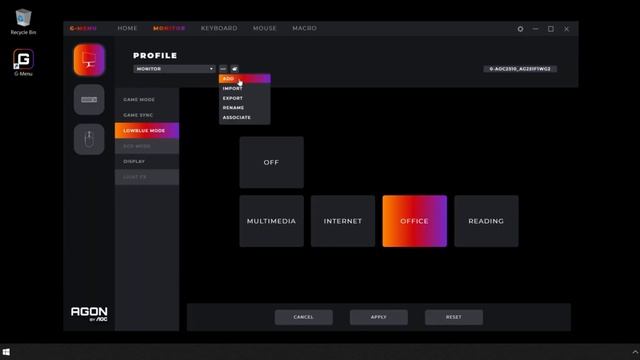Open the GAME SYNC section
Screen dimensions: 640x360
(x=147, y=115)
